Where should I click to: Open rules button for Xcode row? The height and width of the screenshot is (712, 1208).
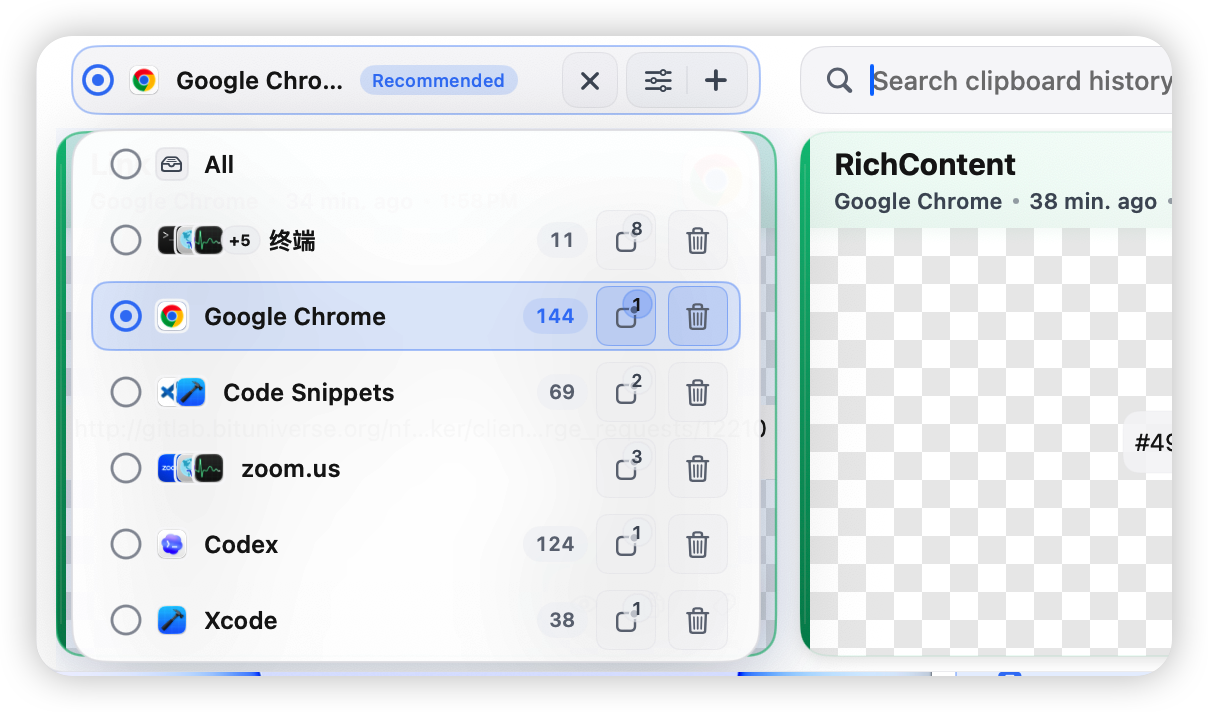626,620
